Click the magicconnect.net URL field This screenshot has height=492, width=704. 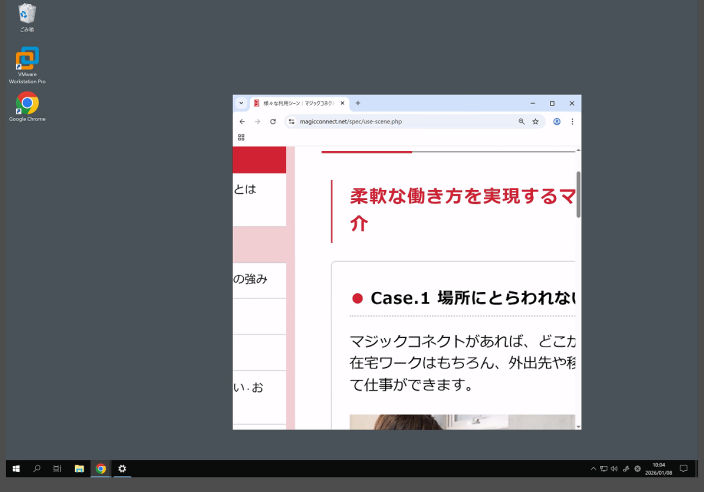400,121
